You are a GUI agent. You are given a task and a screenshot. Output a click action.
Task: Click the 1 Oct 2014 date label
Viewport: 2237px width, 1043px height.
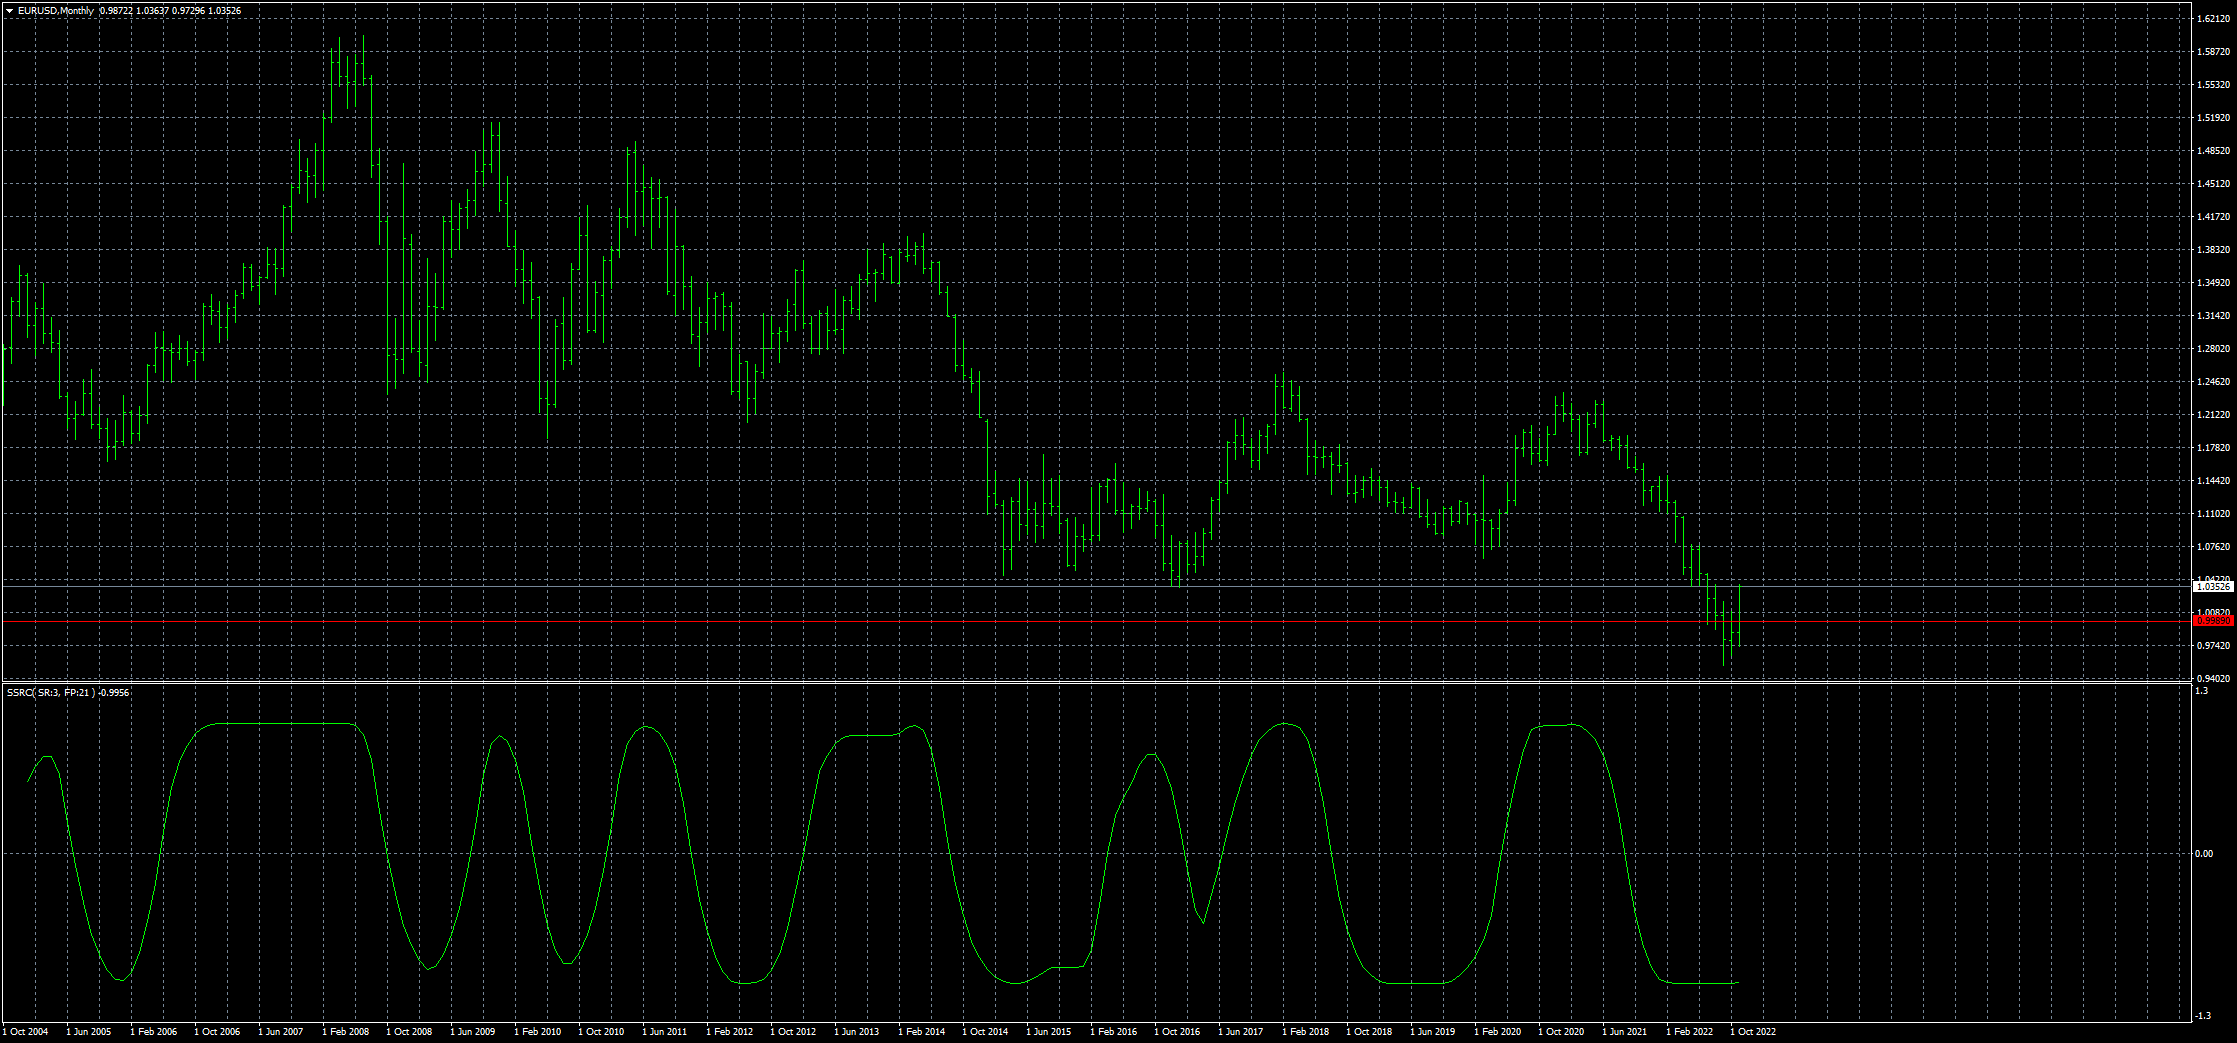click(x=985, y=1032)
